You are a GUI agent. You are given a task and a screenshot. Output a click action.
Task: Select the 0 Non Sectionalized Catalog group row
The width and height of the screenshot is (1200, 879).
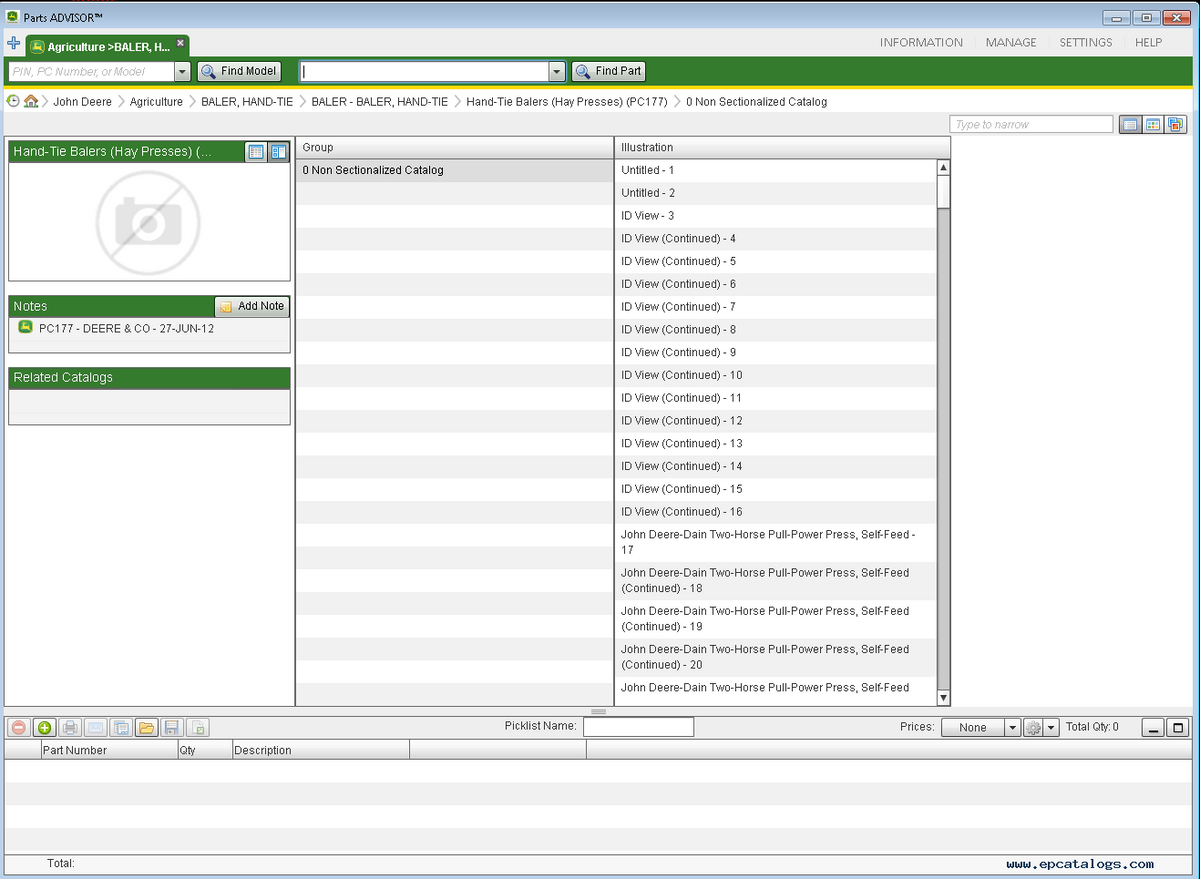(454, 170)
